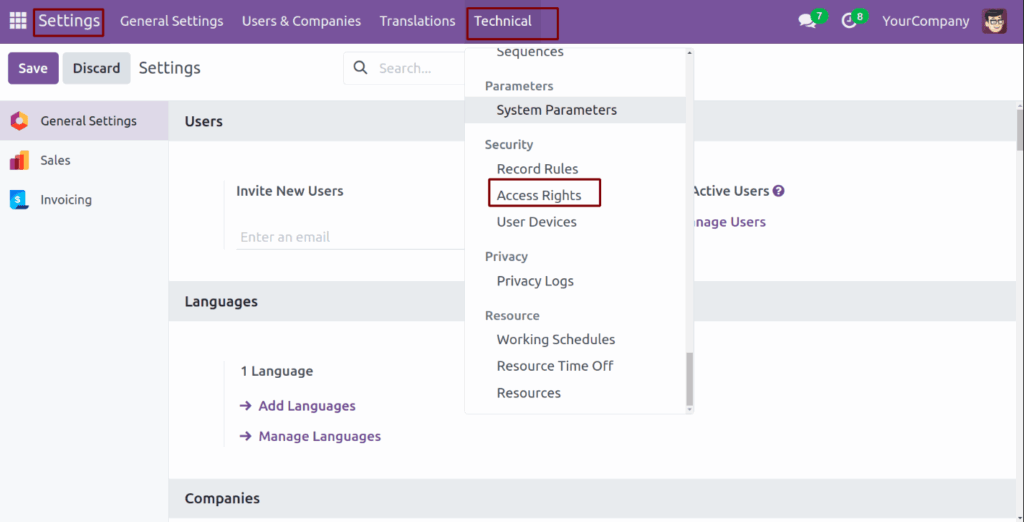This screenshot has width=1024, height=522.
Task: Click the General Settings hexagon icon in sidebar
Action: pos(20,121)
